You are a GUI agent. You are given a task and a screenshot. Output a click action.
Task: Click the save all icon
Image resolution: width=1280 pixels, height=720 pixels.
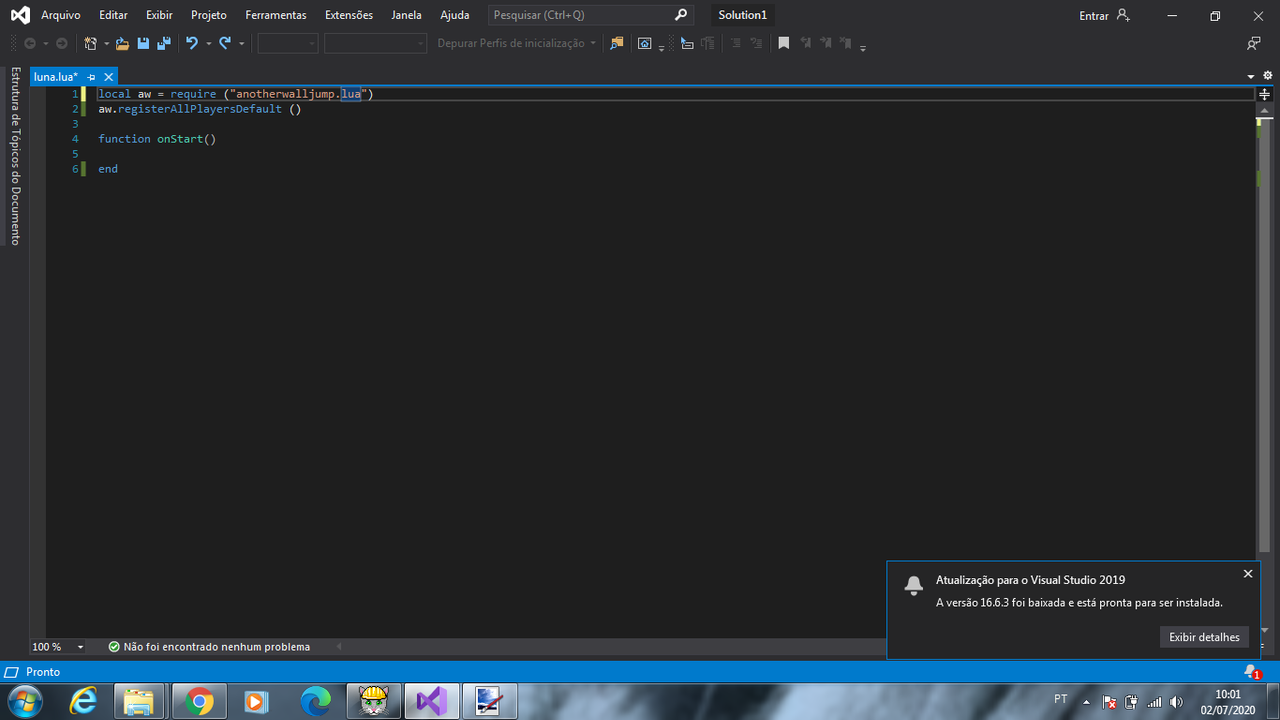coord(163,43)
